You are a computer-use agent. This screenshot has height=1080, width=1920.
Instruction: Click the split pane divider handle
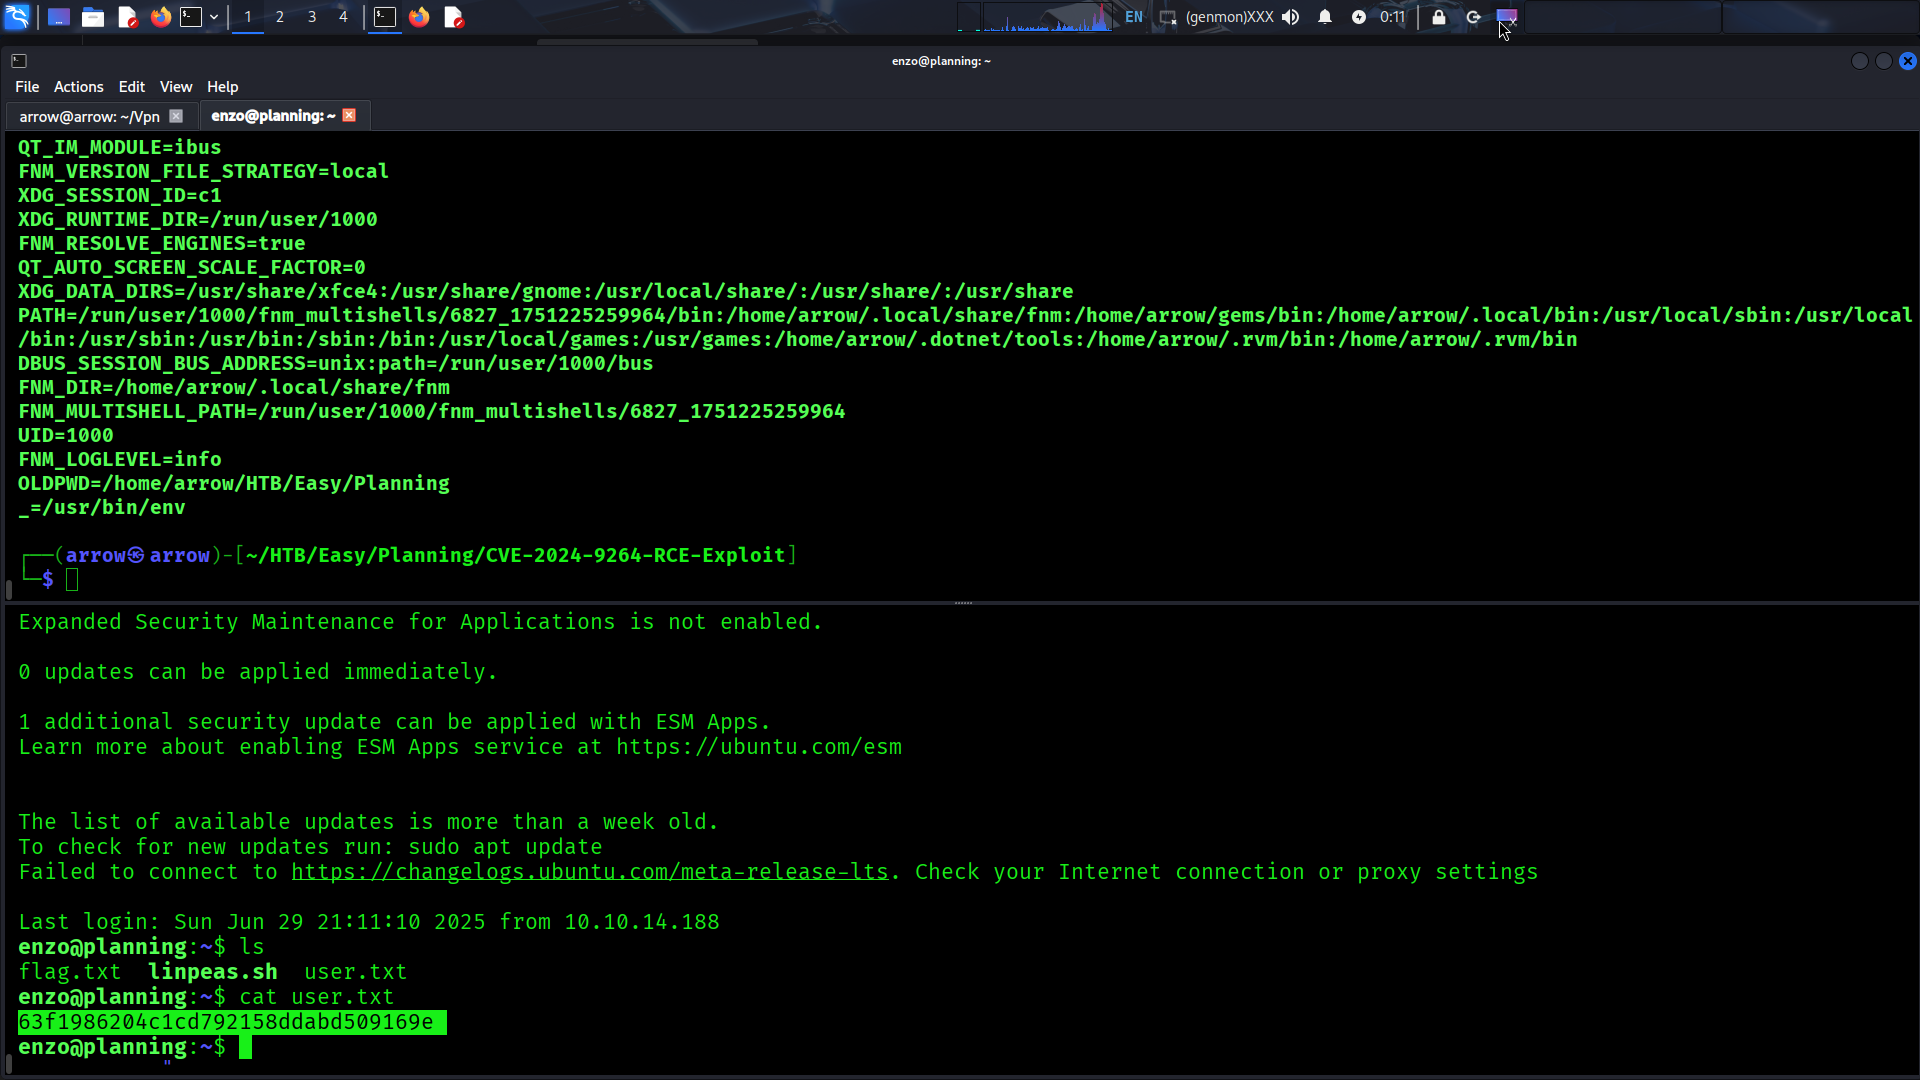(x=963, y=603)
